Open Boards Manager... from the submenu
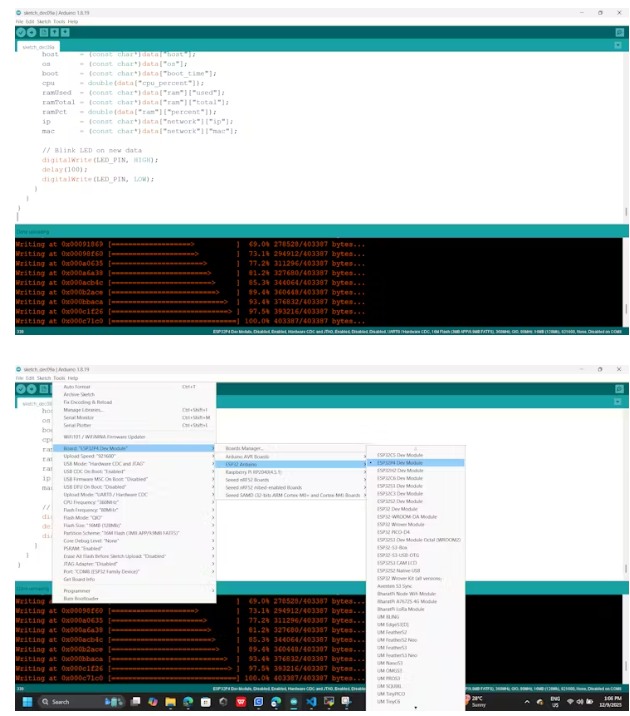This screenshot has width=630, height=716. (x=245, y=448)
